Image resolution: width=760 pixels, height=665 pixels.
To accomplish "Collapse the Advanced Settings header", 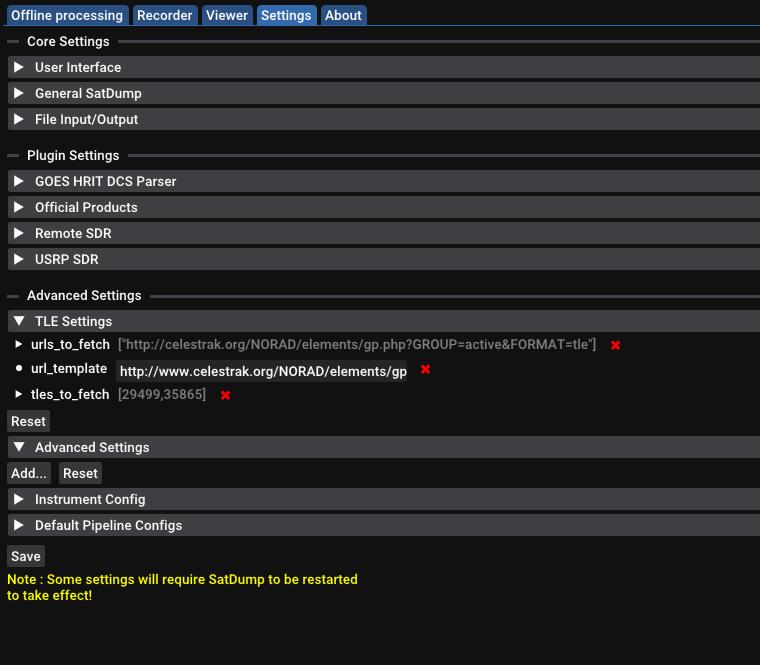I will 384,447.
